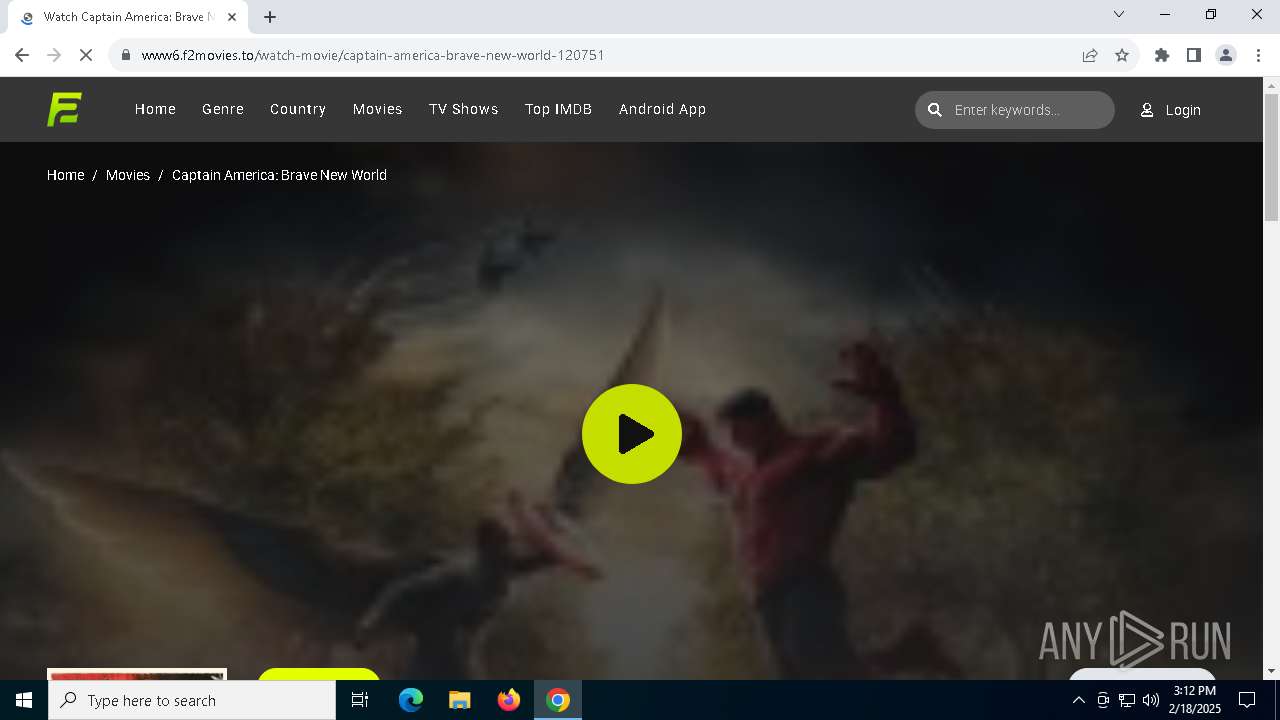Open the notification center
This screenshot has width=1280, height=720.
(x=1247, y=700)
